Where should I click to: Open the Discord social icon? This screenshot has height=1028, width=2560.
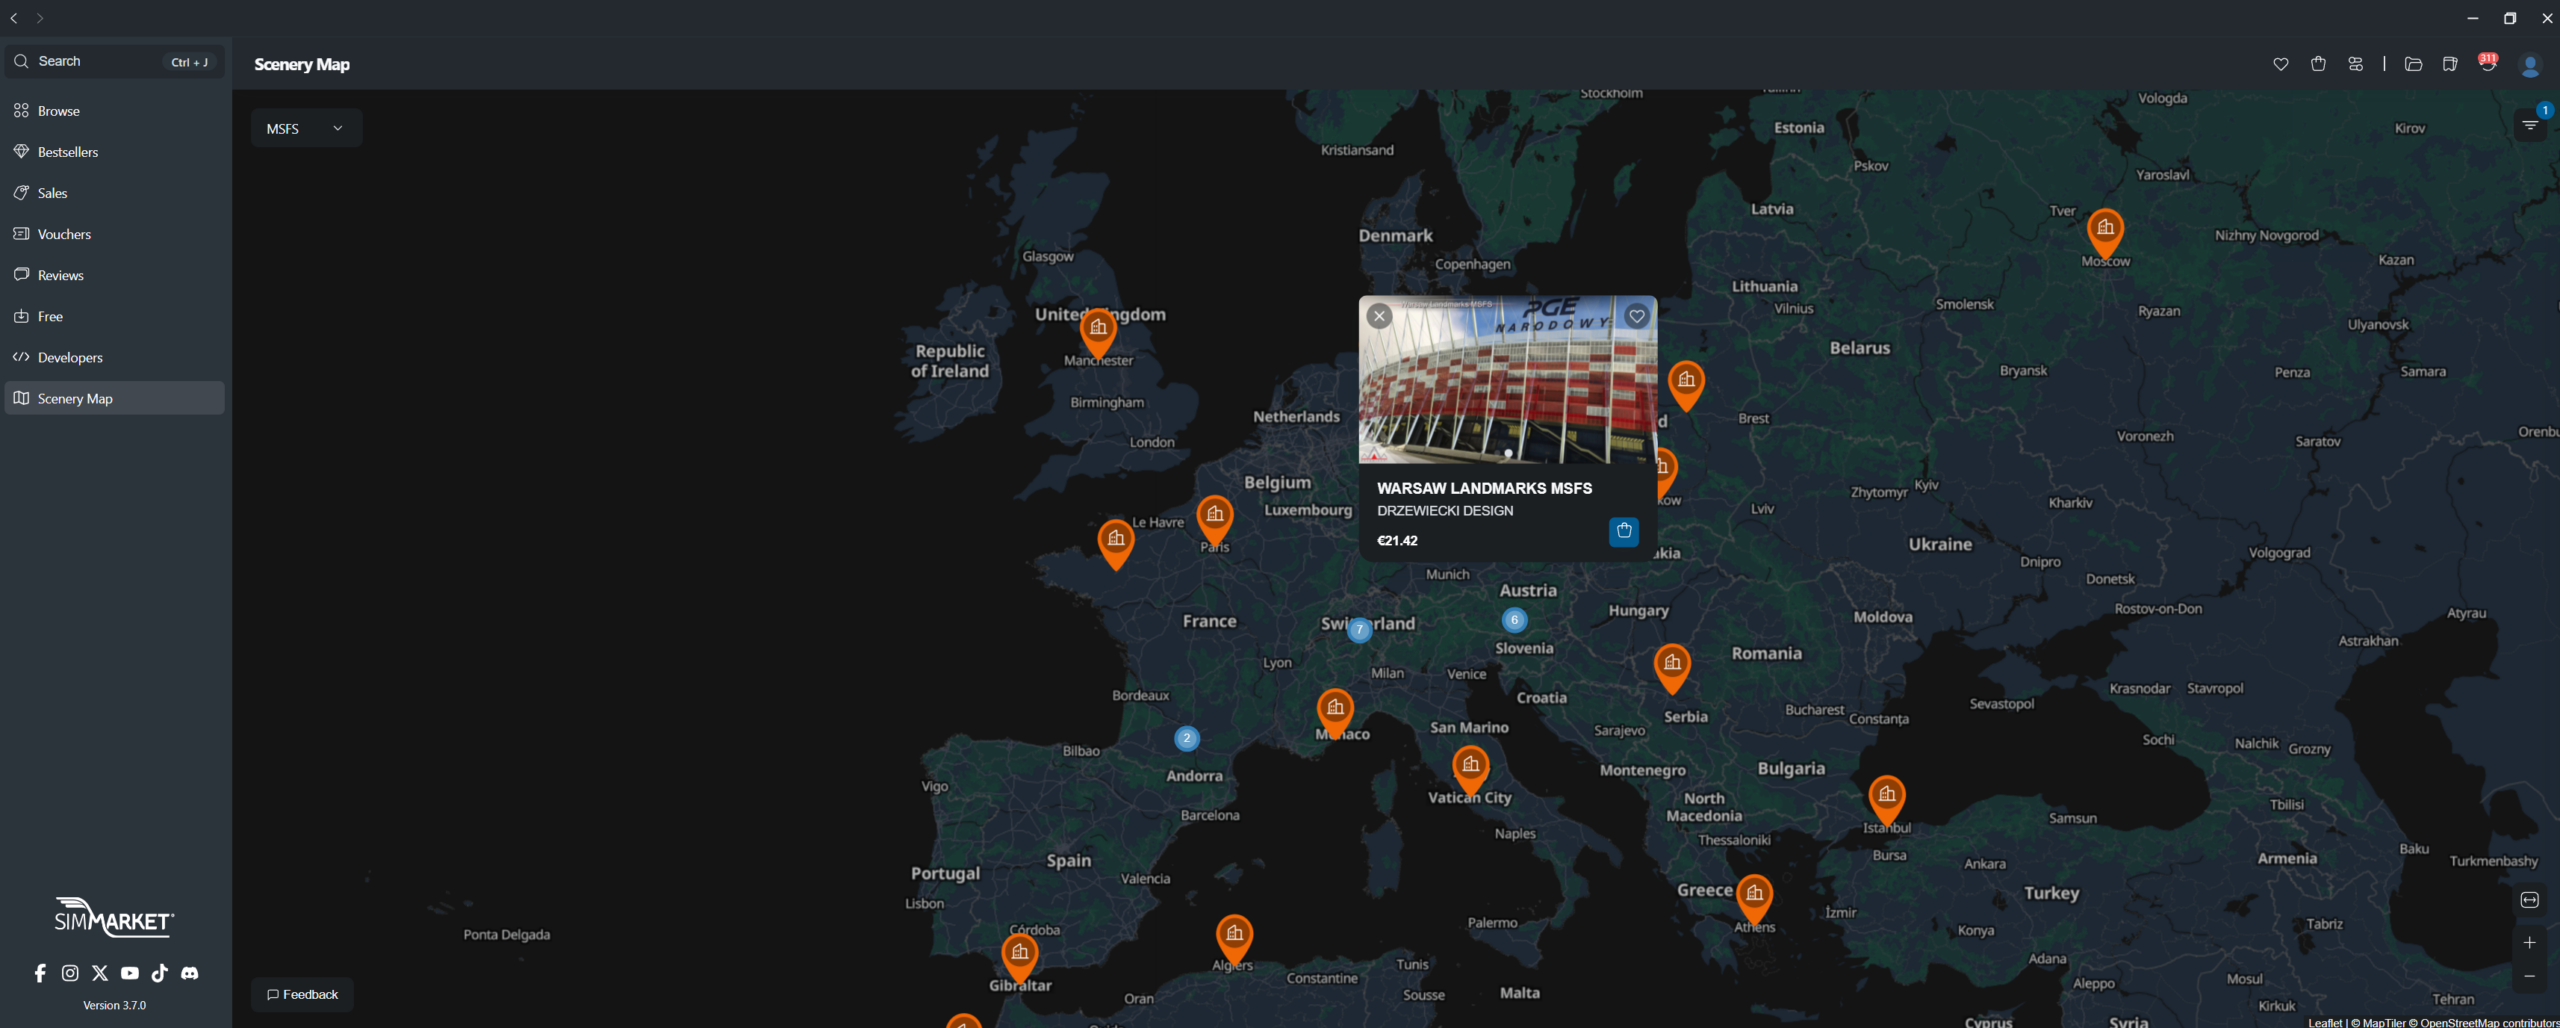189,973
